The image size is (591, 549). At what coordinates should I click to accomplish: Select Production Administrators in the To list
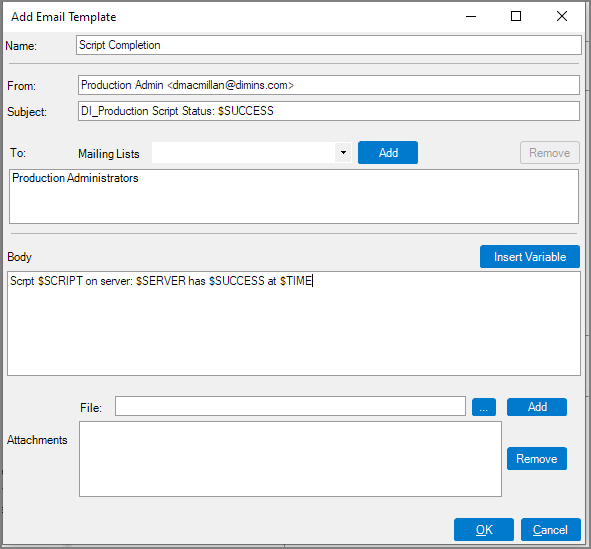point(75,178)
